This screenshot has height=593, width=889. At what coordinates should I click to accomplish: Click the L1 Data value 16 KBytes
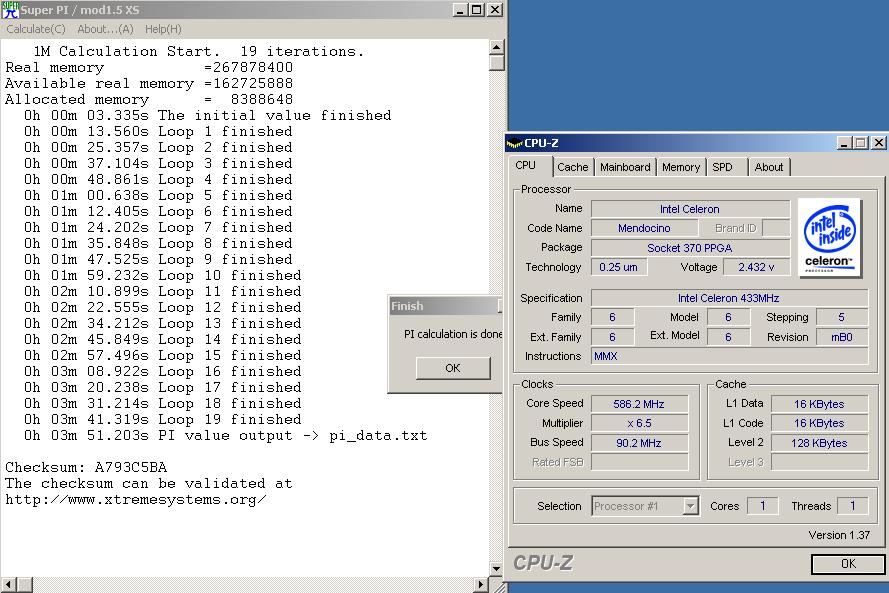pos(819,404)
